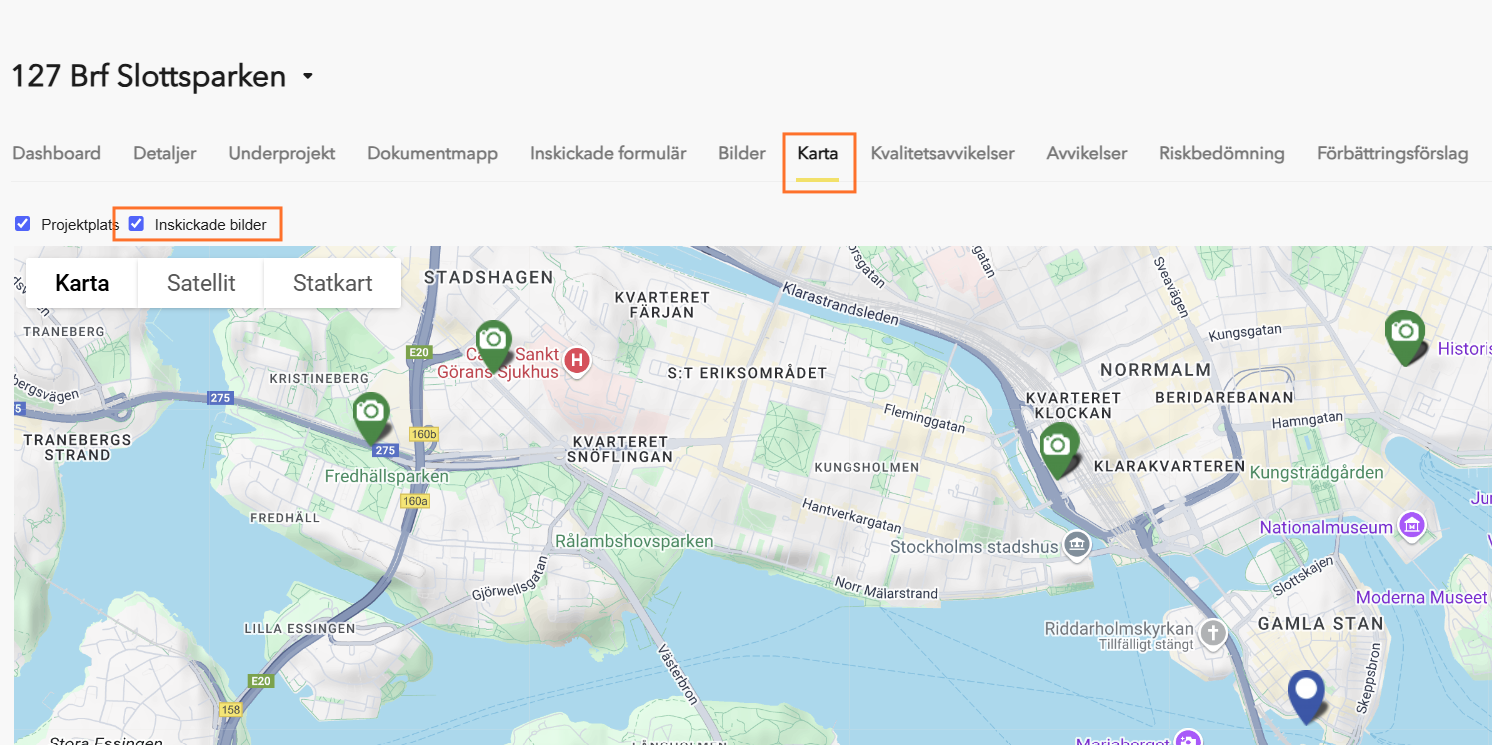Click the GAMLA STAN district label
This screenshot has width=1492, height=745.
click(1320, 623)
